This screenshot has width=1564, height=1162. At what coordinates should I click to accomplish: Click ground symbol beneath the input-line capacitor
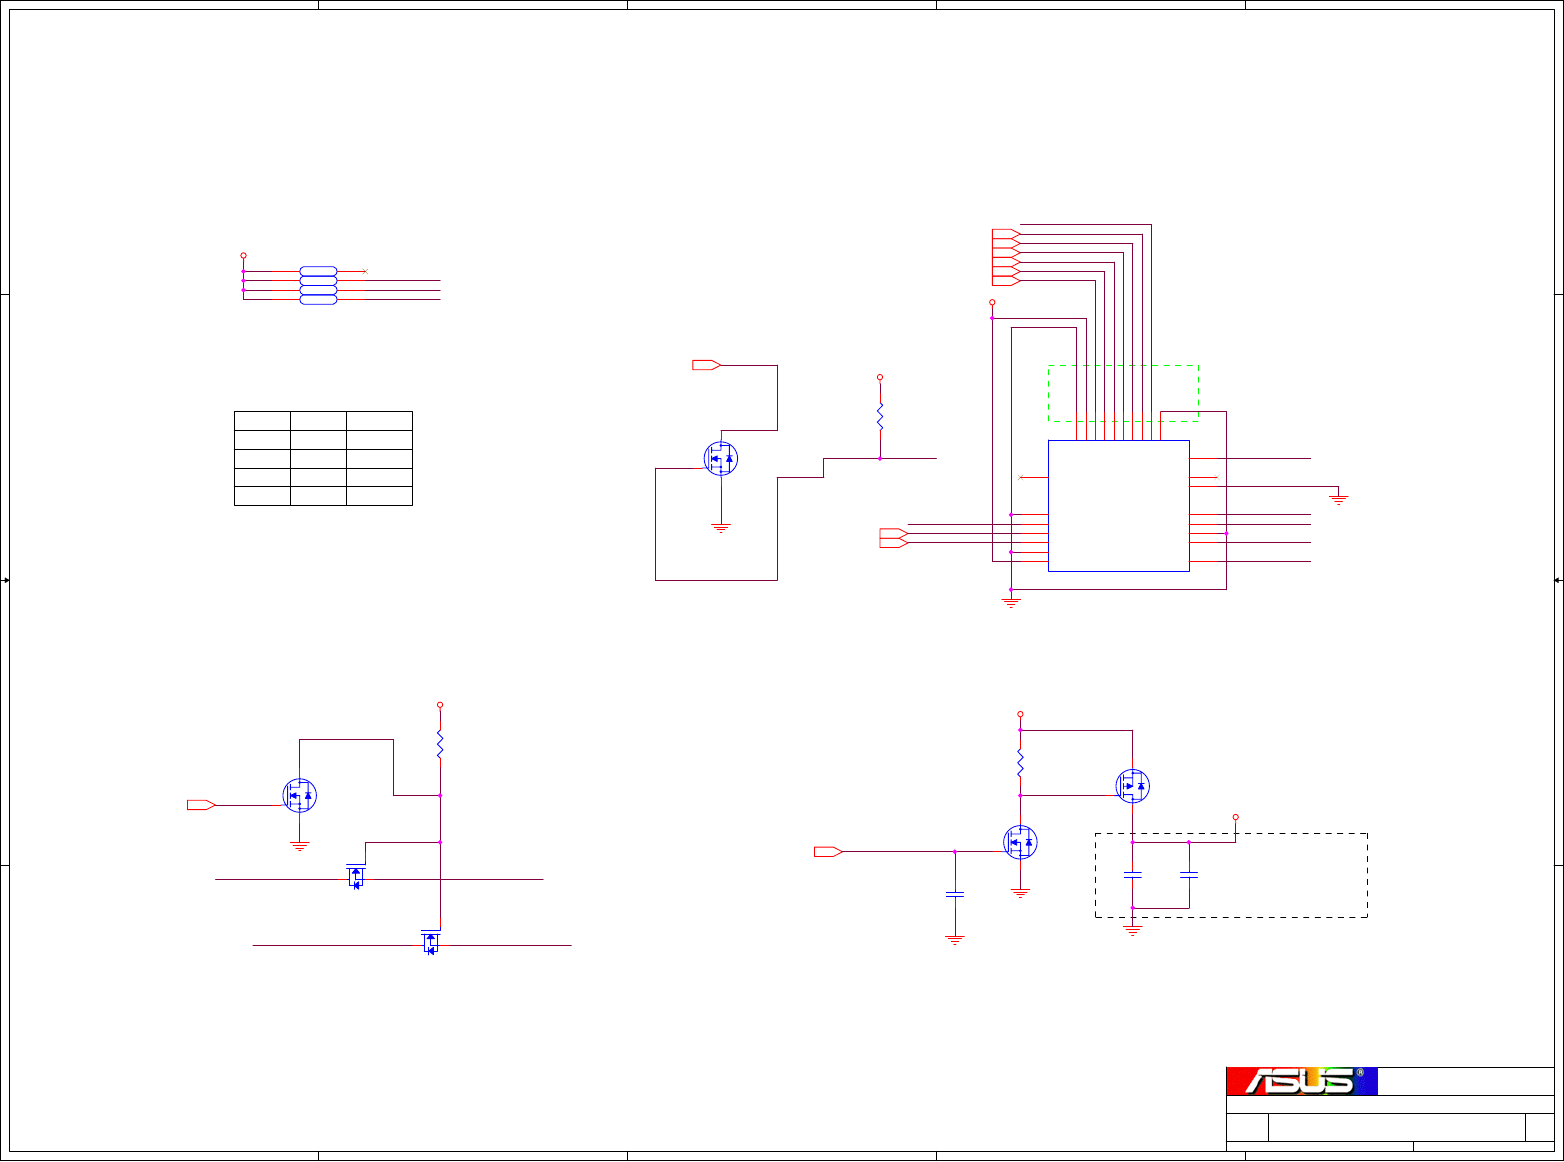[955, 940]
